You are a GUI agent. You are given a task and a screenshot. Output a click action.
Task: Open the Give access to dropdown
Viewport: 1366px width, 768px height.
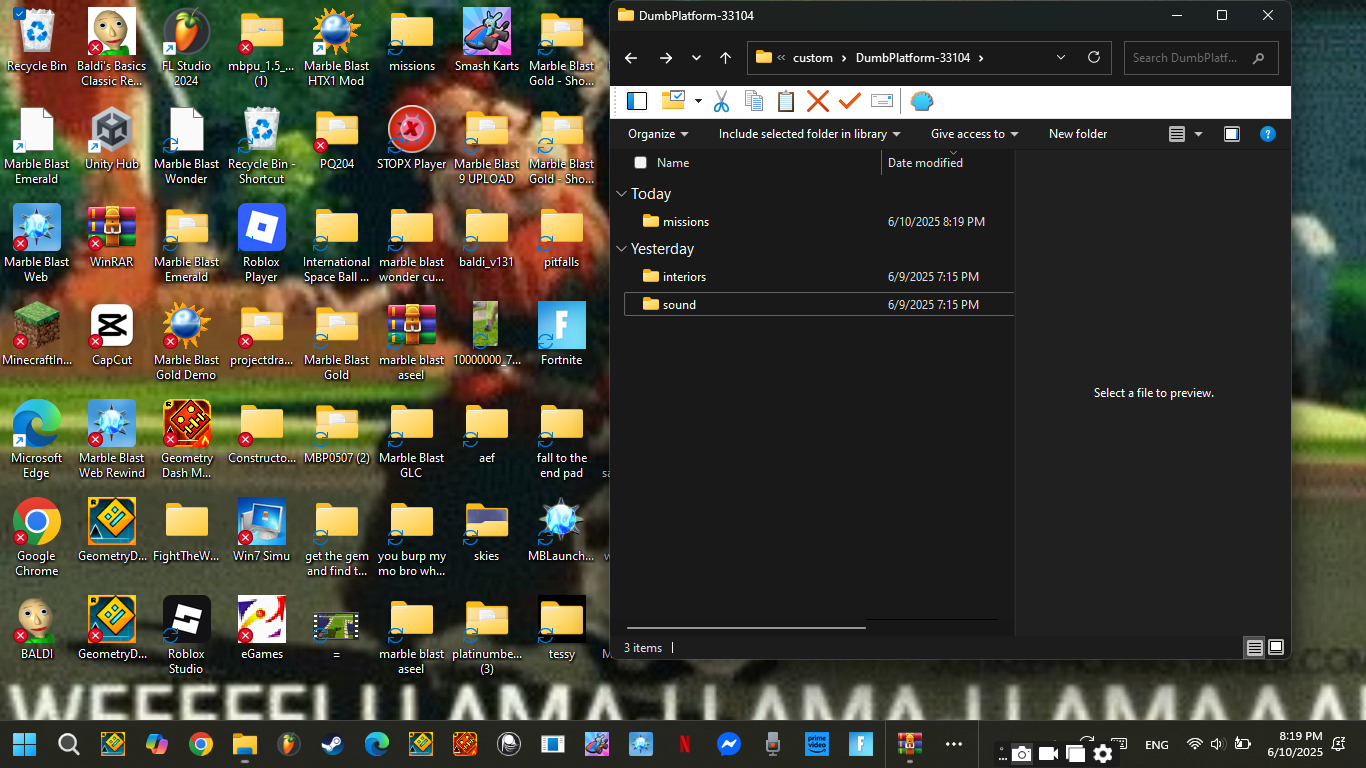[974, 134]
